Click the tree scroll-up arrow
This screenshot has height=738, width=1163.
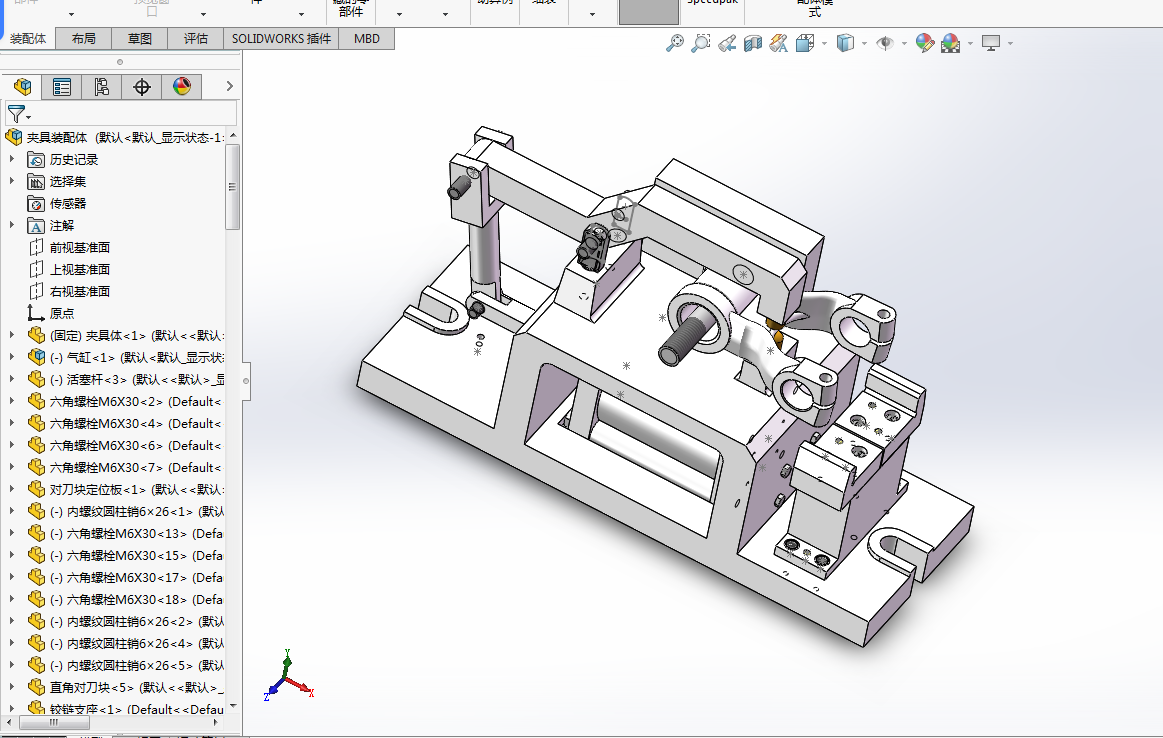(x=233, y=135)
